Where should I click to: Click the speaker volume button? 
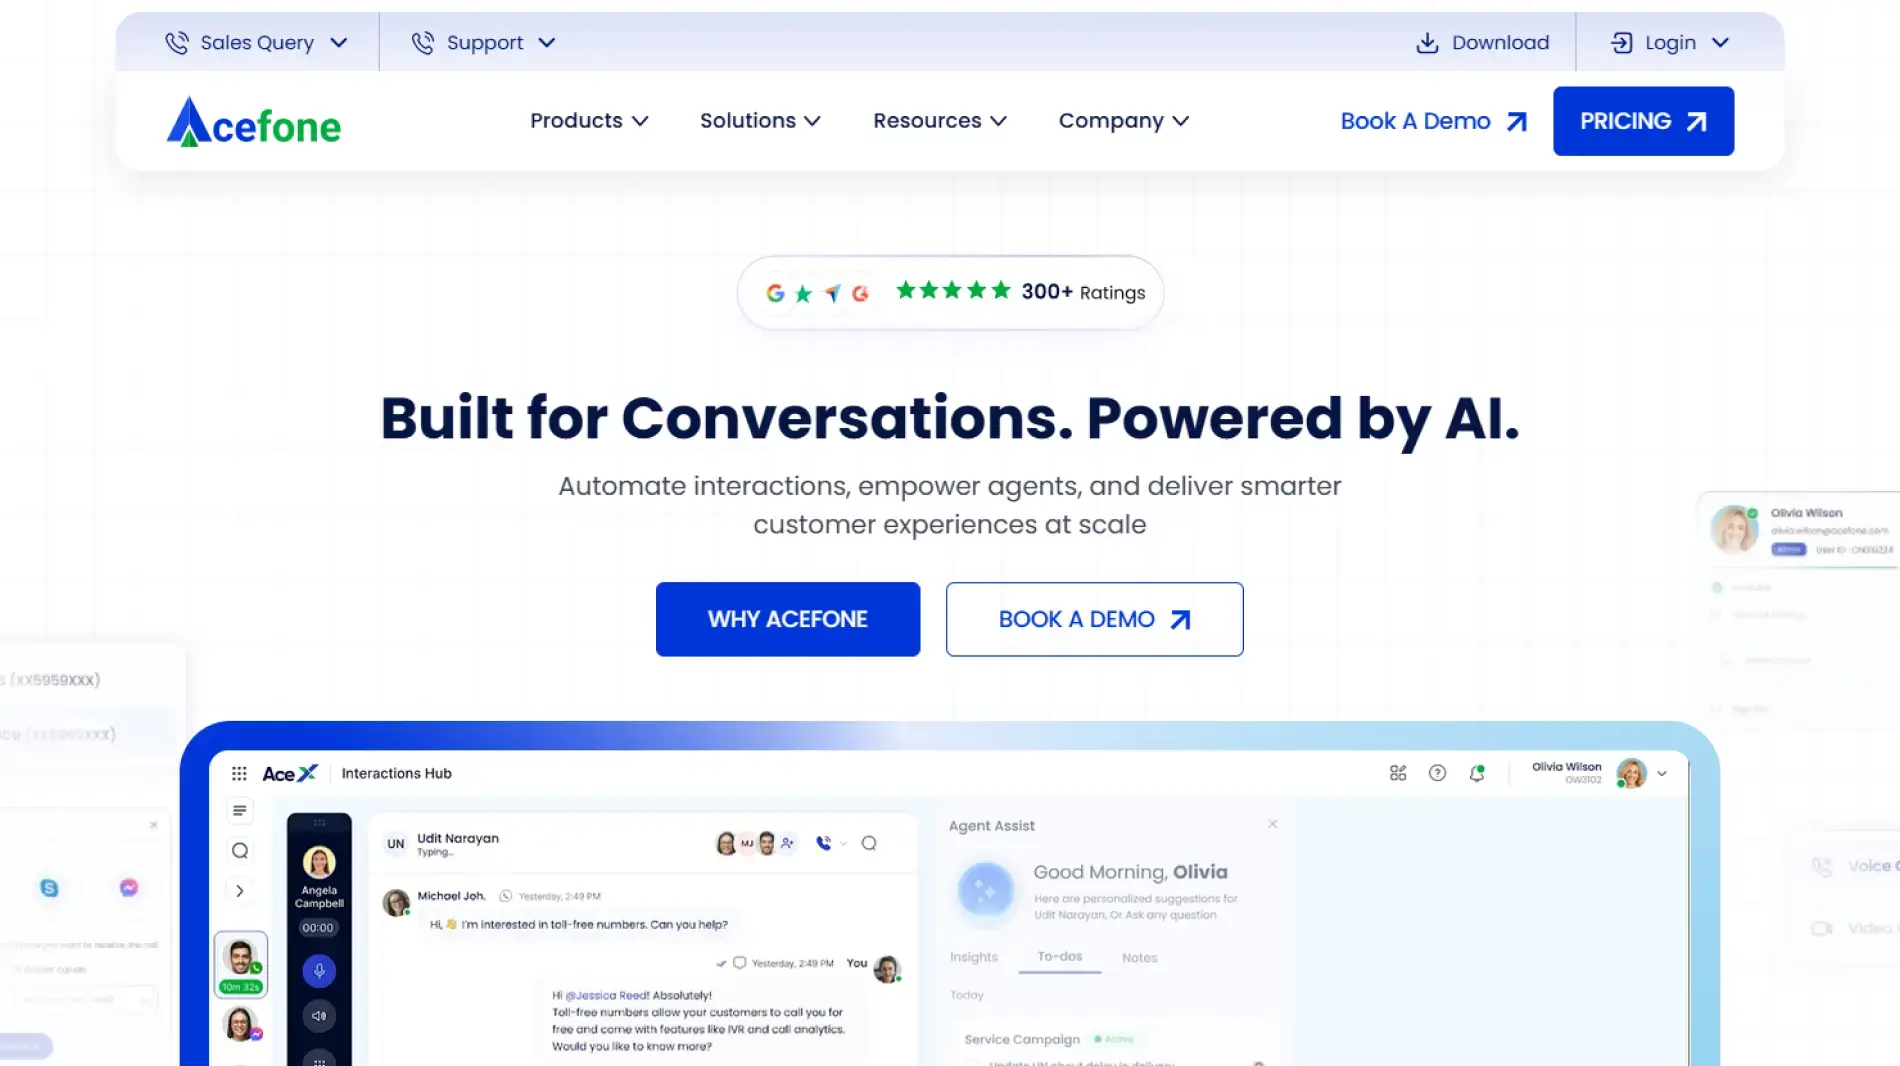[x=319, y=1016]
